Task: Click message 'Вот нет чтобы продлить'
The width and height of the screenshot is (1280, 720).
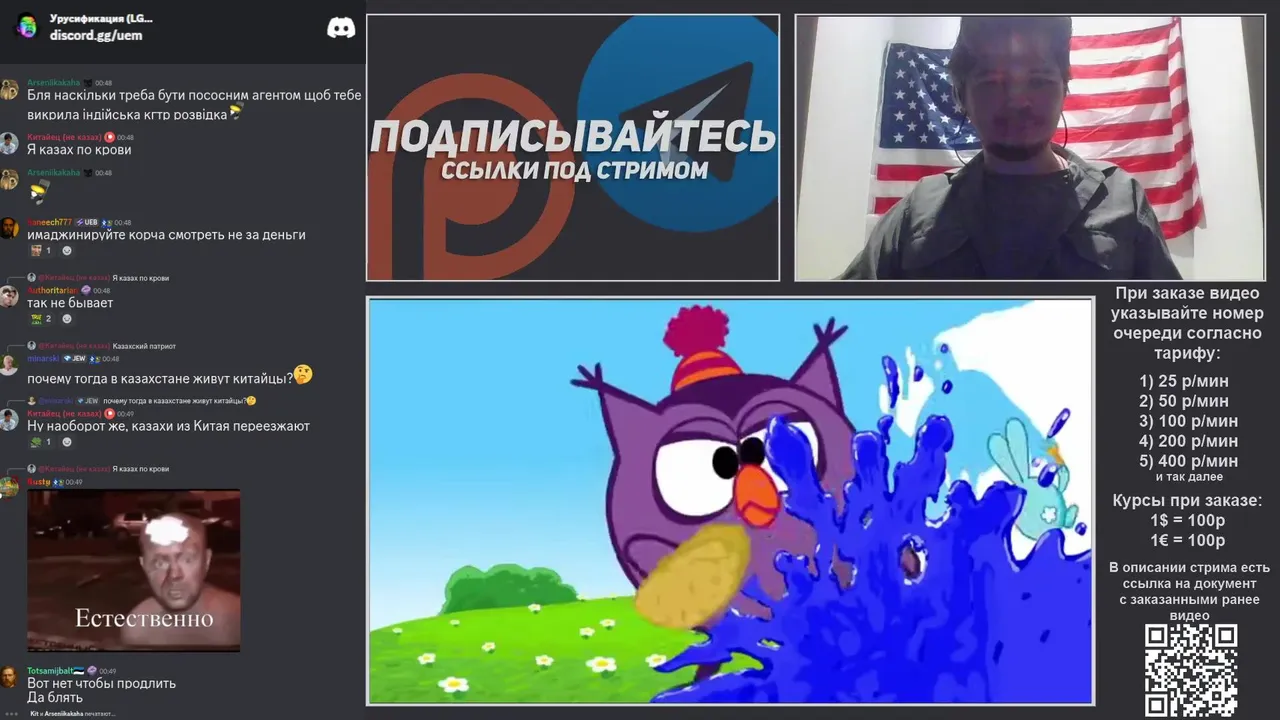Action: pos(101,683)
